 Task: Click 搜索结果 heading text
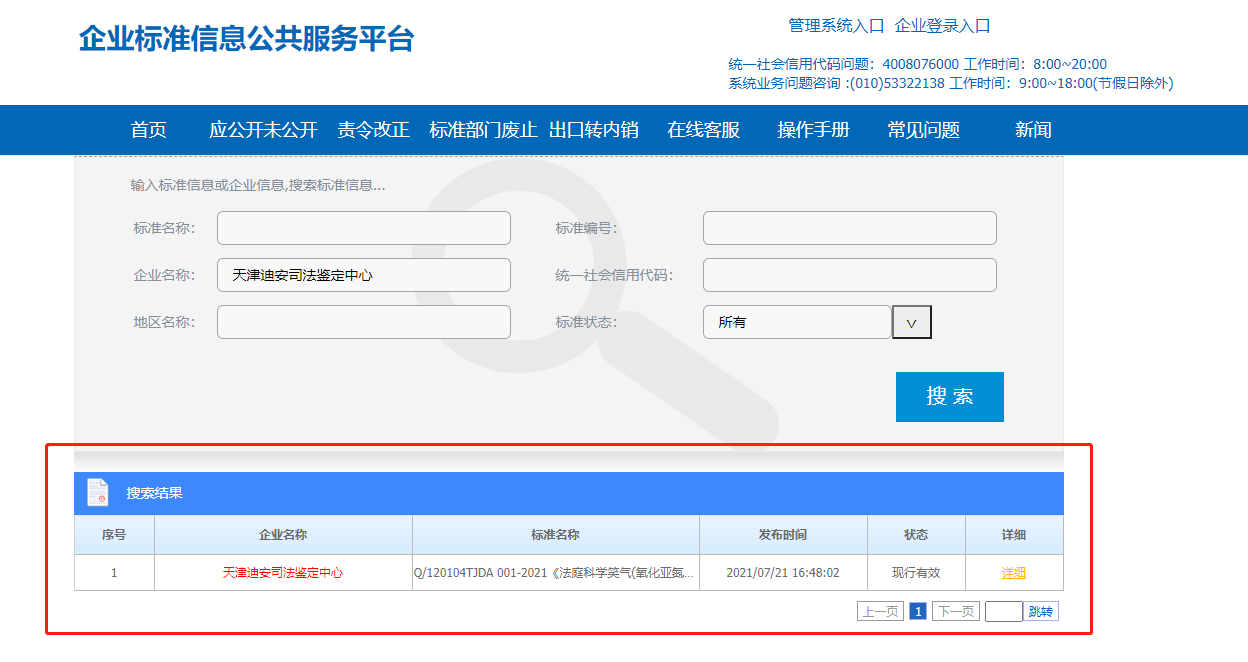(x=154, y=493)
